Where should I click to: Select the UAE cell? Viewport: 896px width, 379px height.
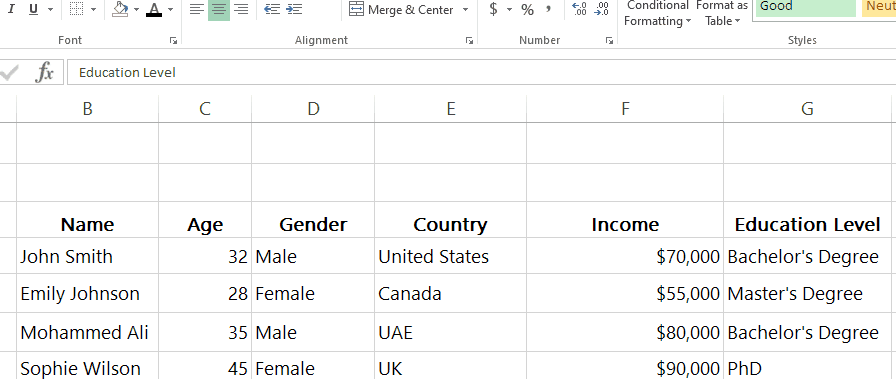point(450,332)
